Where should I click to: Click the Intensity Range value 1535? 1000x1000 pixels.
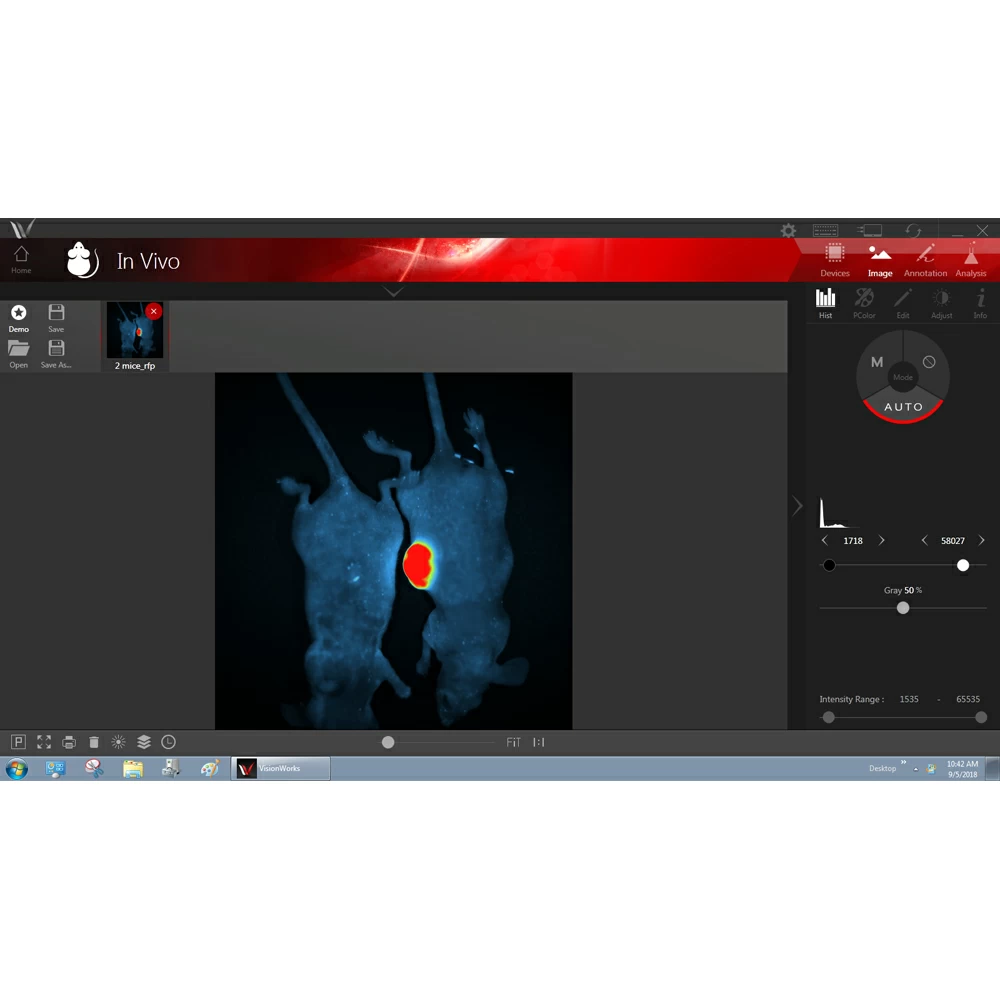(909, 699)
